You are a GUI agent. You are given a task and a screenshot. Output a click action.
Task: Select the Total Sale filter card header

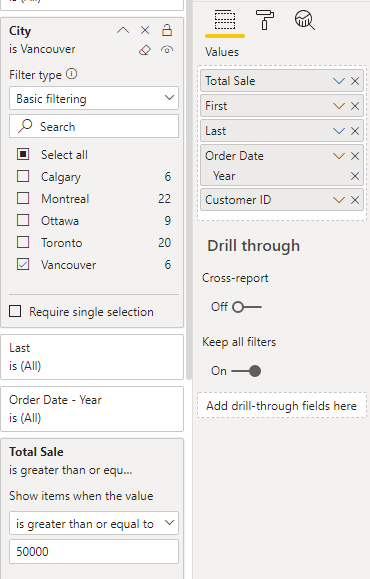(36, 452)
